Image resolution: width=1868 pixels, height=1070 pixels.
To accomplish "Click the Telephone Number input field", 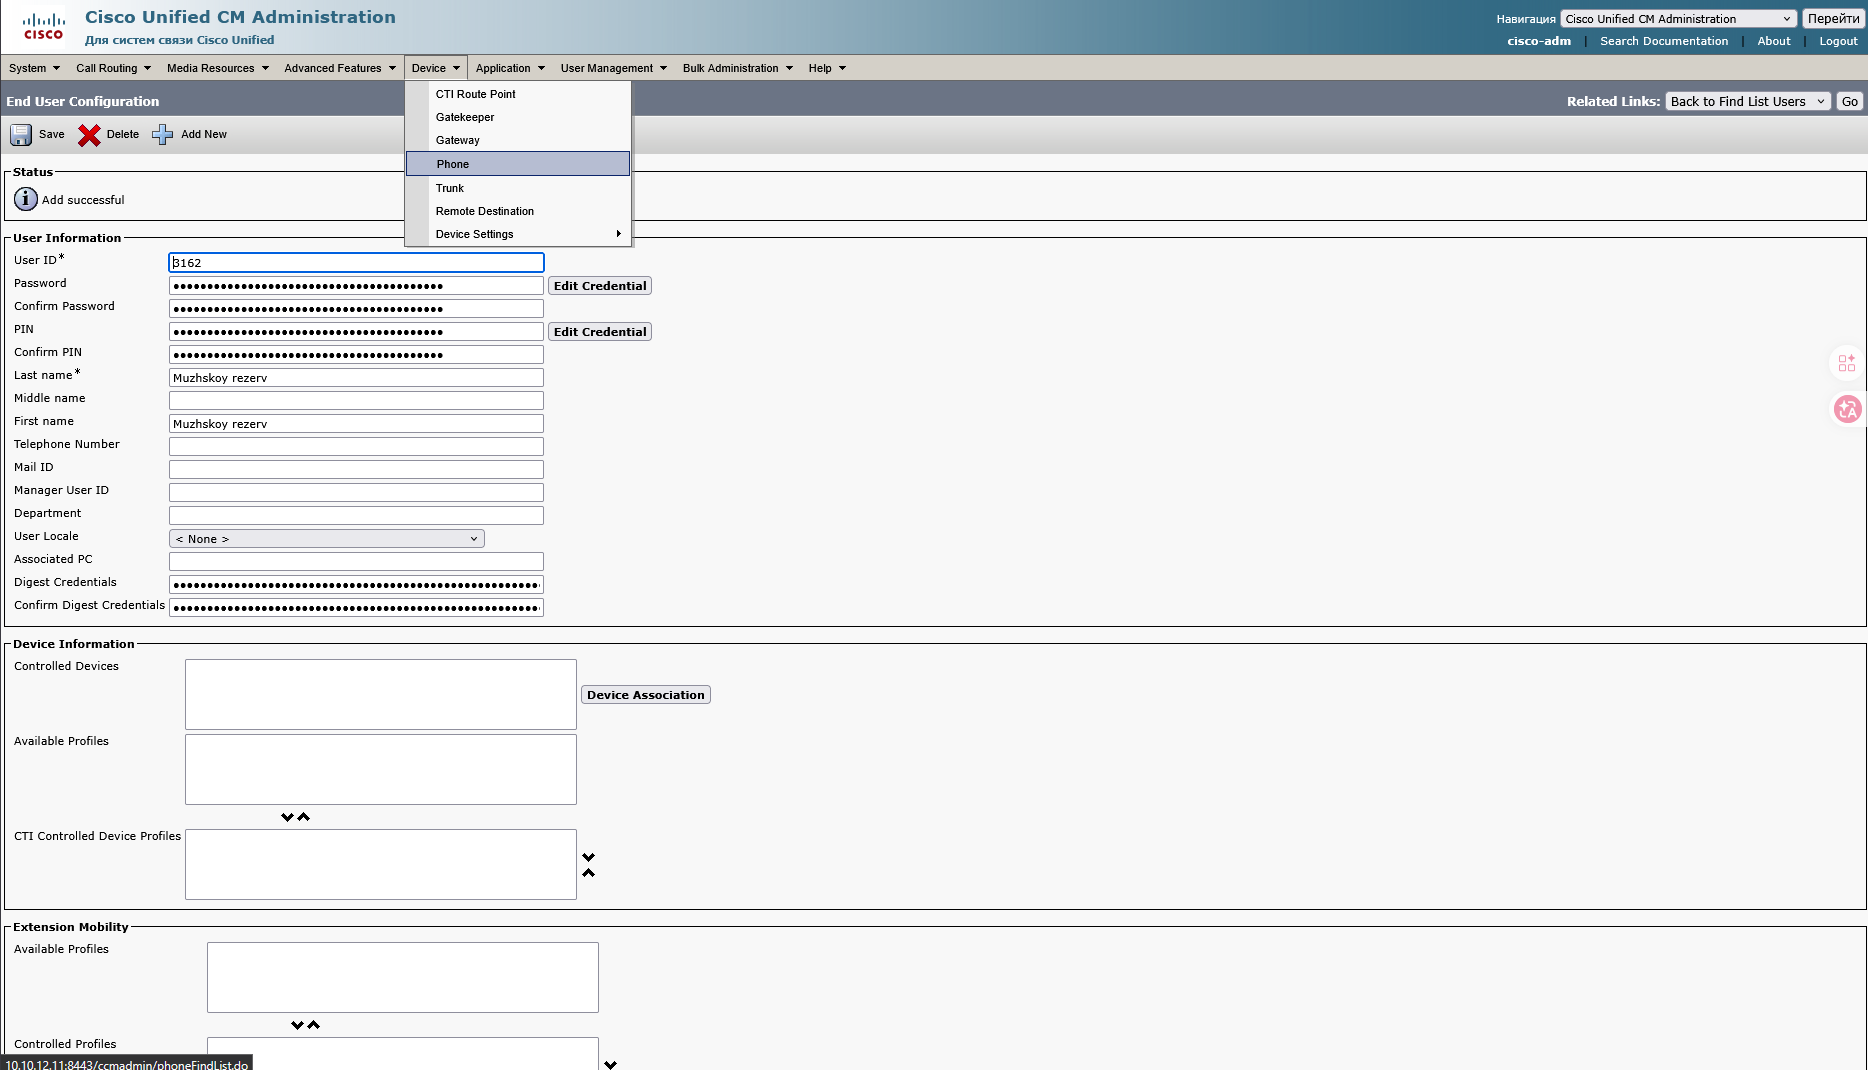I will pyautogui.click(x=356, y=446).
